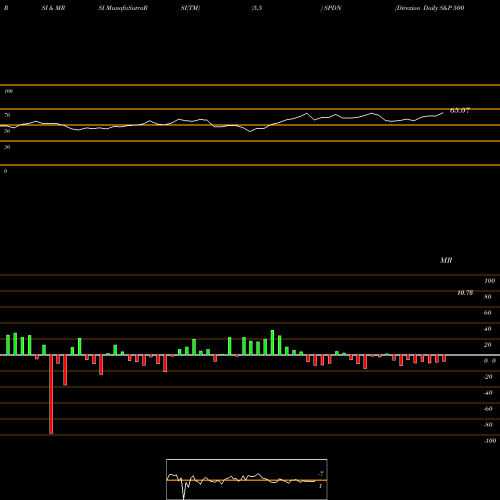Select the tallest red histogram bar
Image resolution: width=500 pixels, height=500 pixels.
pos(51,394)
